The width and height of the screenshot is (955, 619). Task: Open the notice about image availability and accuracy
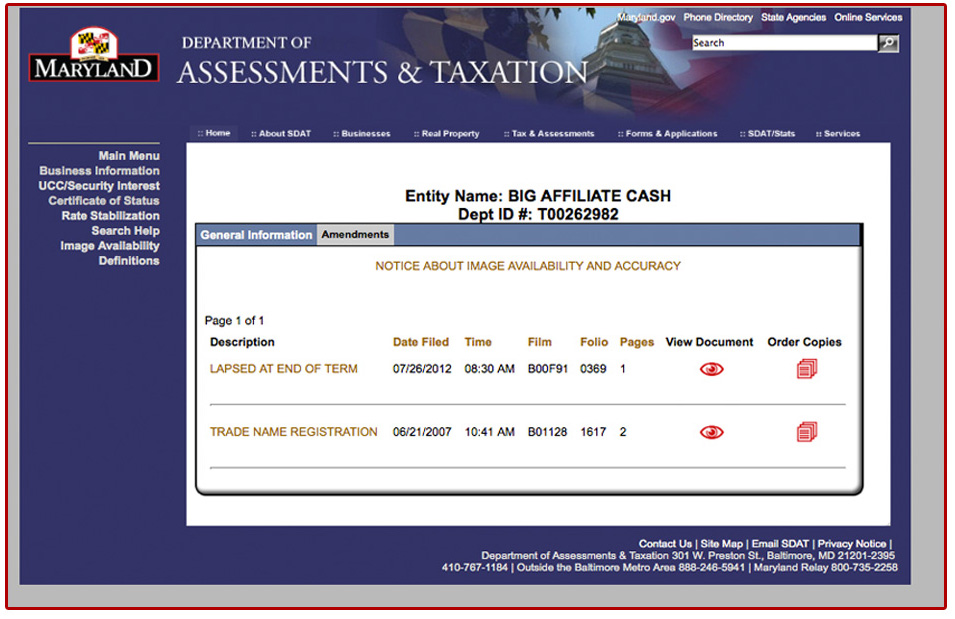point(527,266)
